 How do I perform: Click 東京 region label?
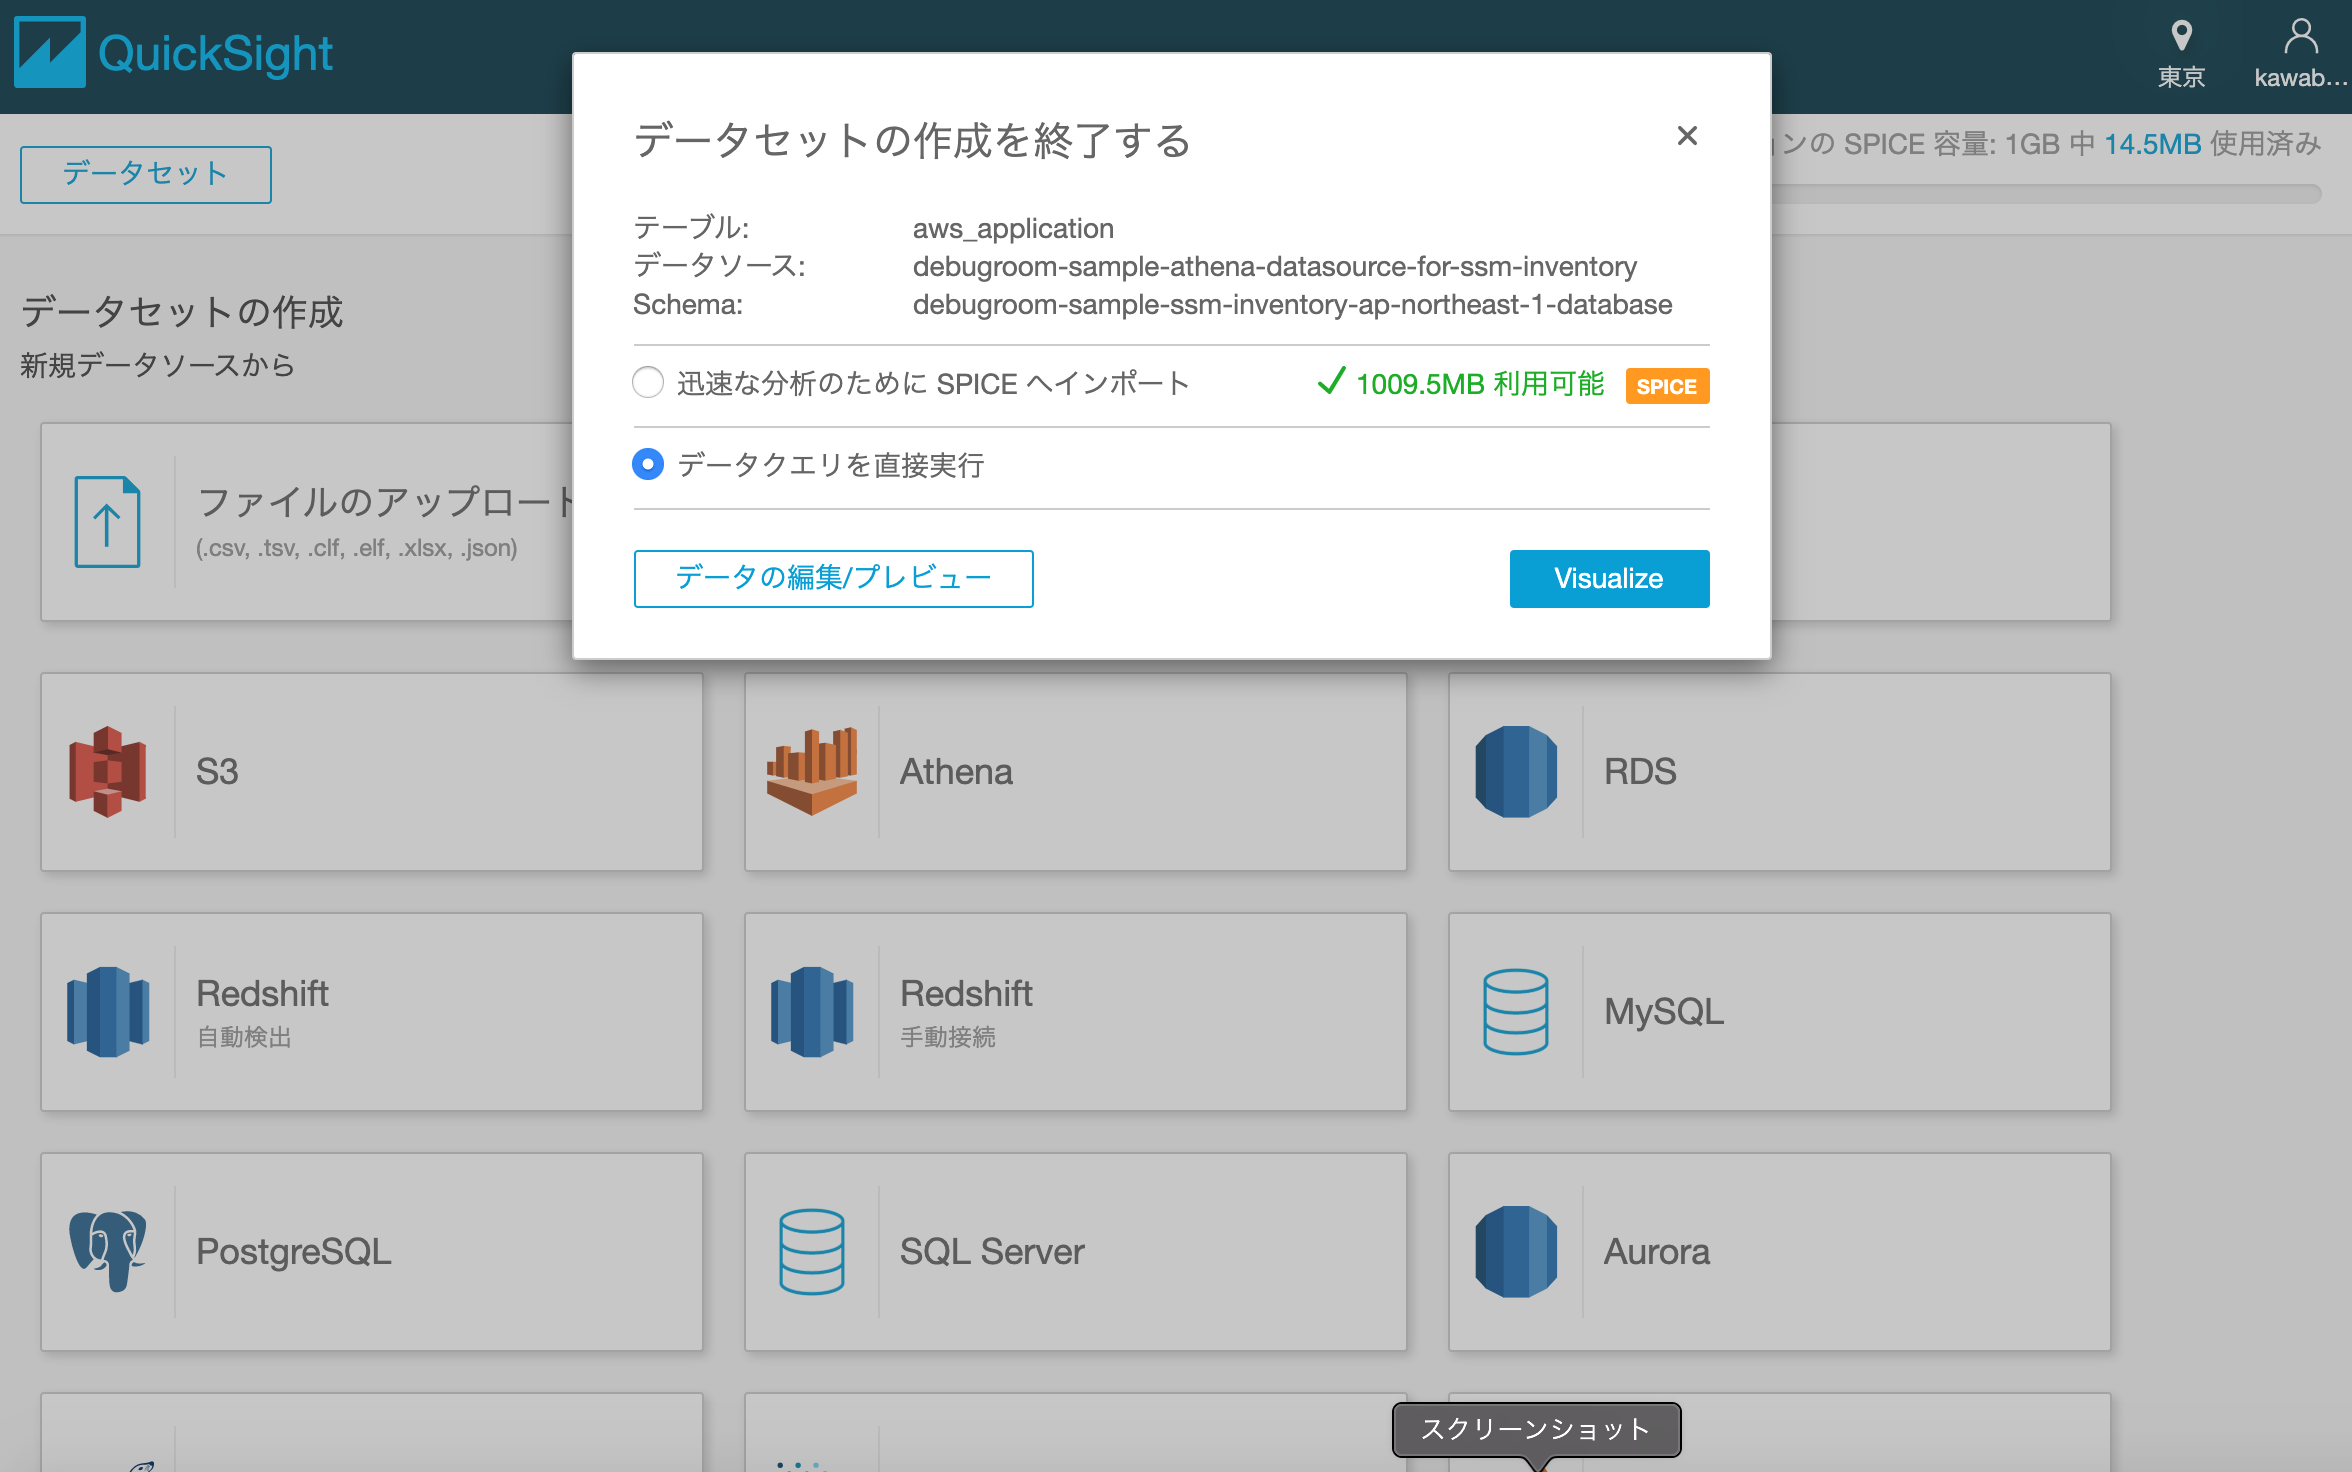point(2182,78)
